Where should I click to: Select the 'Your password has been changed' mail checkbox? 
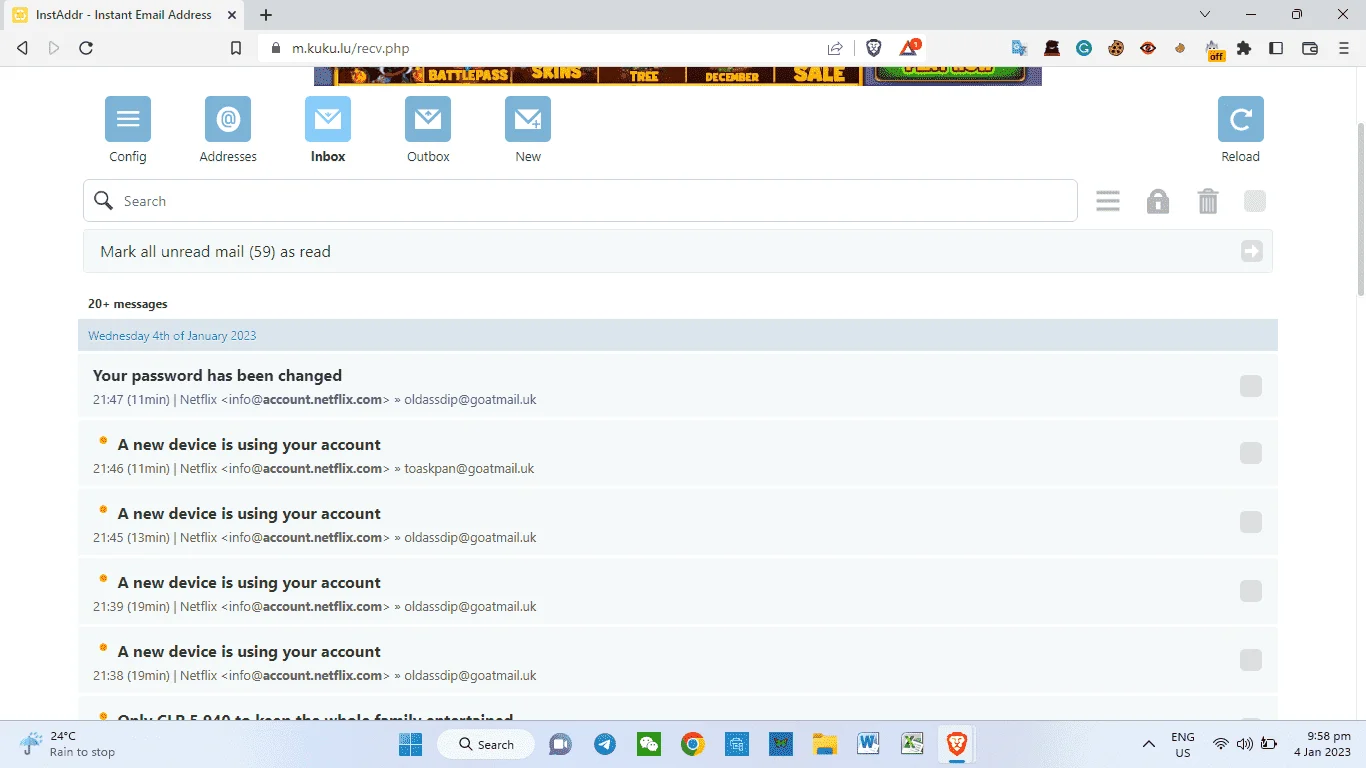point(1251,386)
